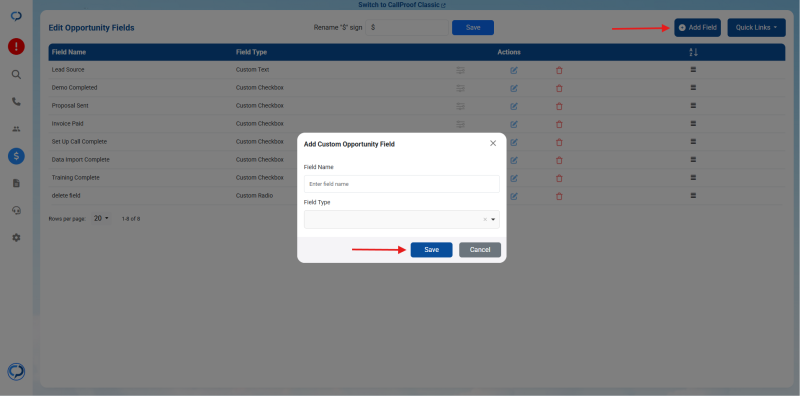800x396 pixels.
Task: Delete the Demo Completed field
Action: [x=559, y=88]
